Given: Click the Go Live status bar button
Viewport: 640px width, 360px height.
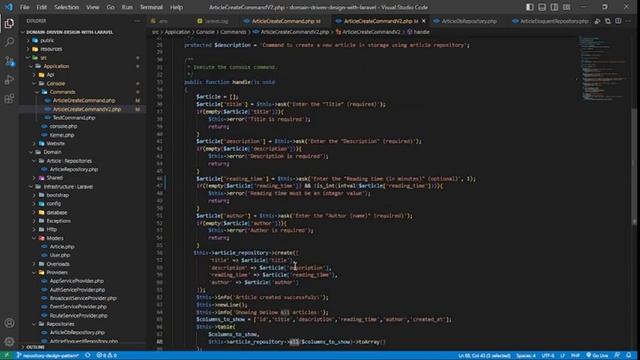Looking at the screenshot, I should coord(597,356).
